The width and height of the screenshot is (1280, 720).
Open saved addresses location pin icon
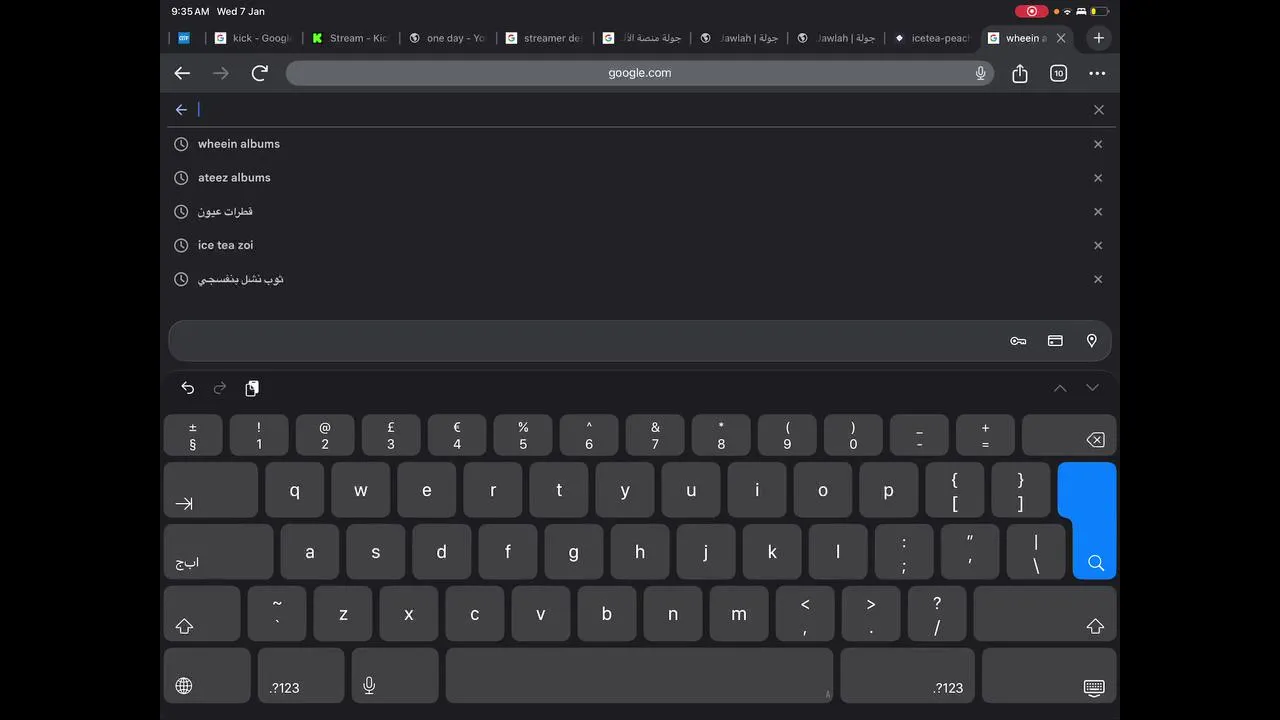(1092, 341)
